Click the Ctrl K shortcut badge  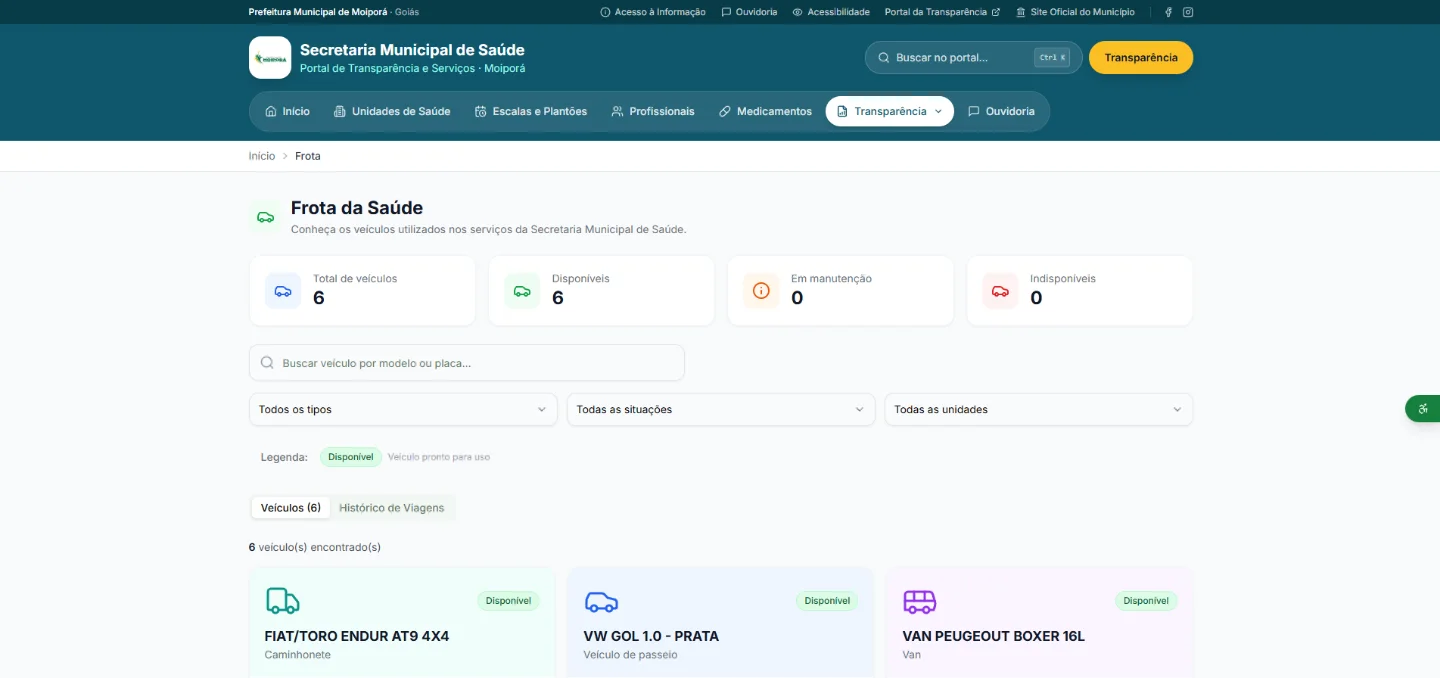(1052, 58)
